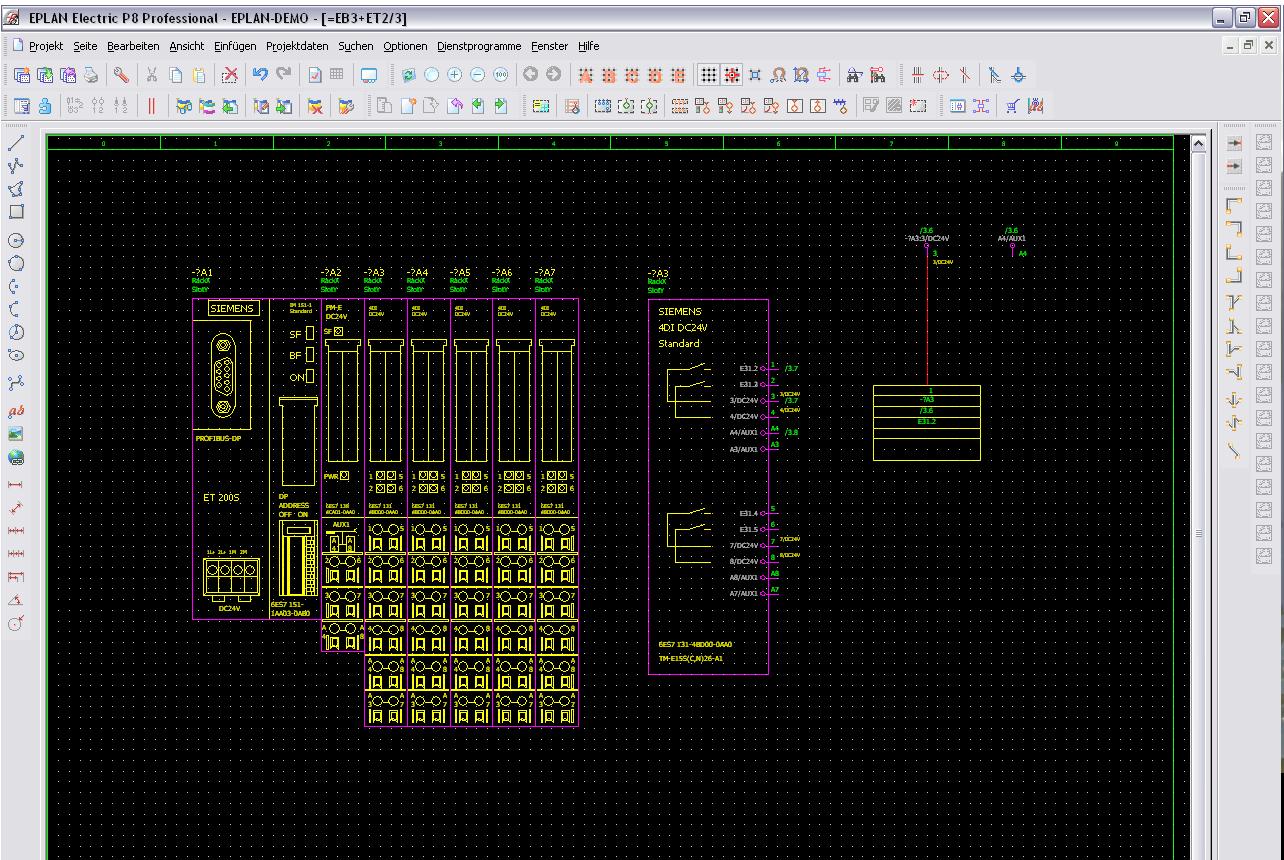The image size is (1284, 860).
Task: Select the Polygon drawing tool
Action: pos(16,189)
